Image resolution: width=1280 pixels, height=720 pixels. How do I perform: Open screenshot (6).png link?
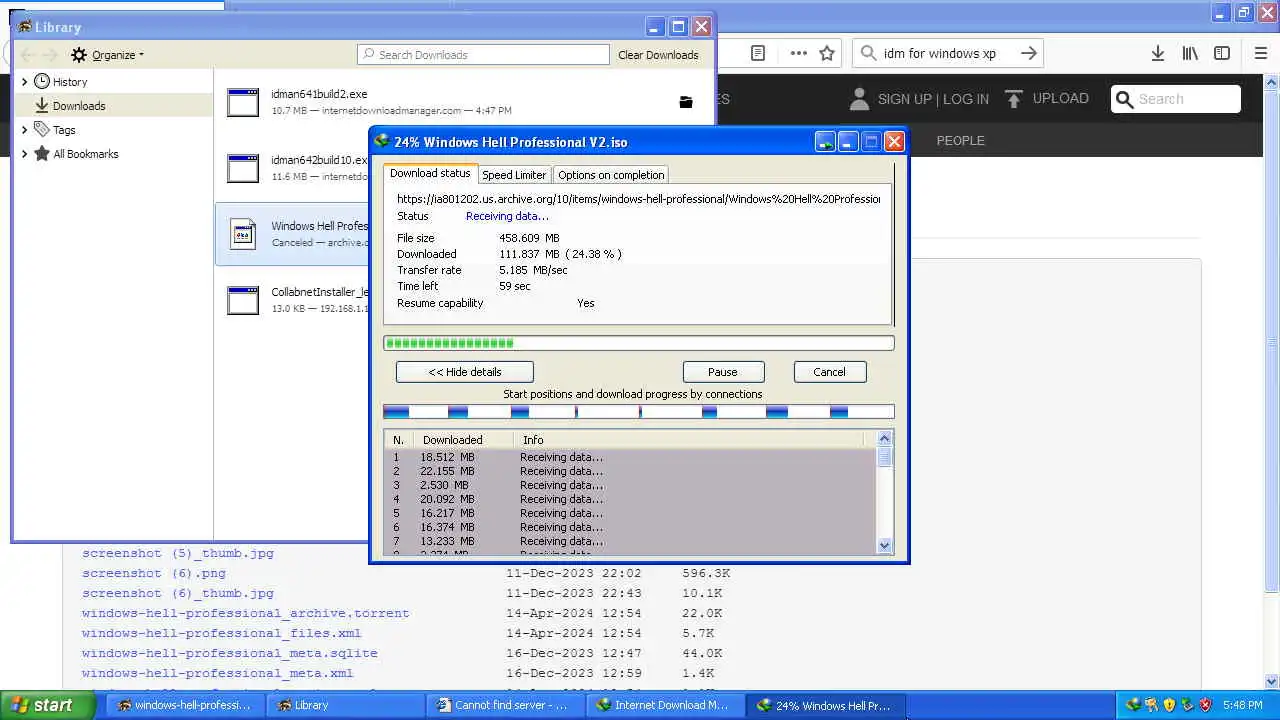tap(154, 573)
